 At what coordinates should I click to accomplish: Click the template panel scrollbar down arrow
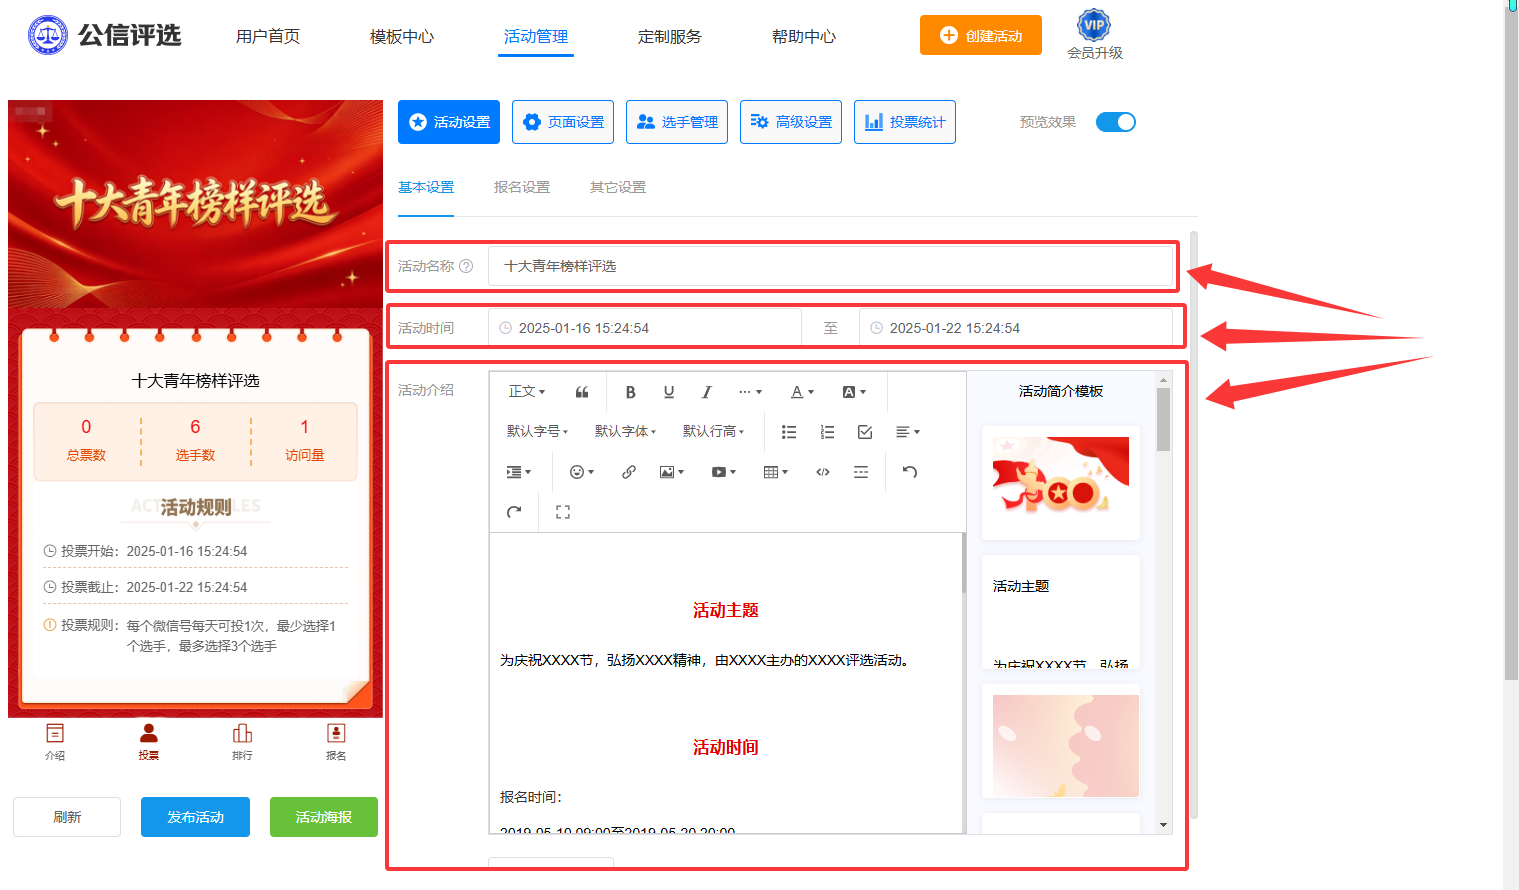click(x=1163, y=825)
